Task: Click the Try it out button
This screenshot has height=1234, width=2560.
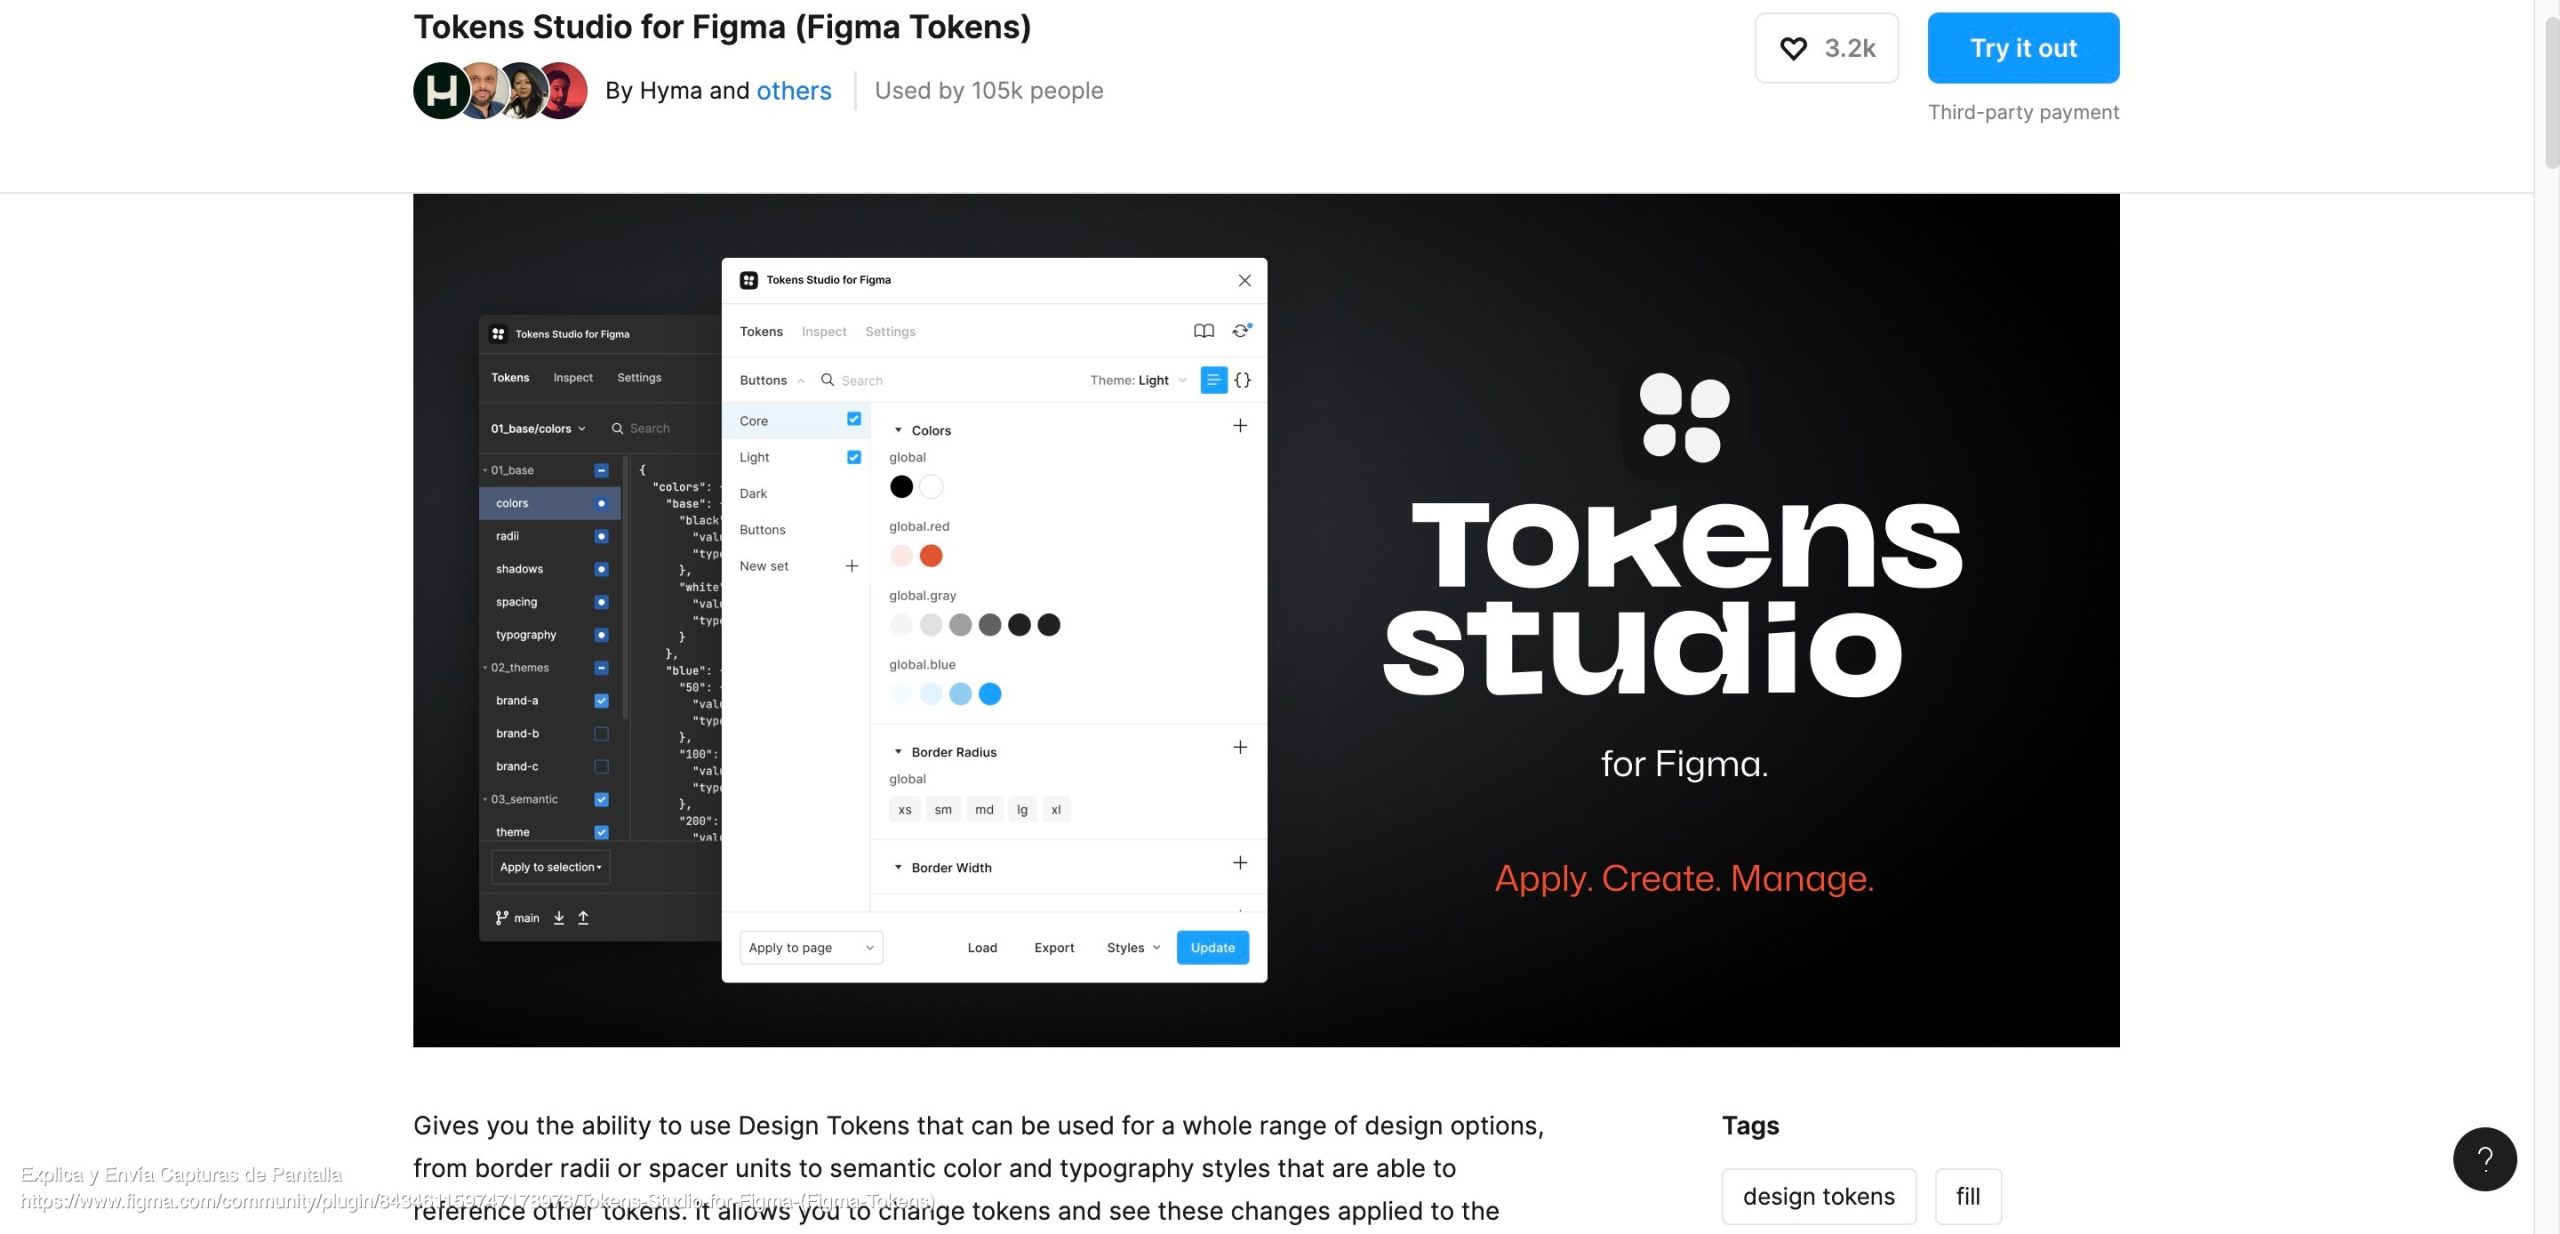Action: pyautogui.click(x=2023, y=48)
